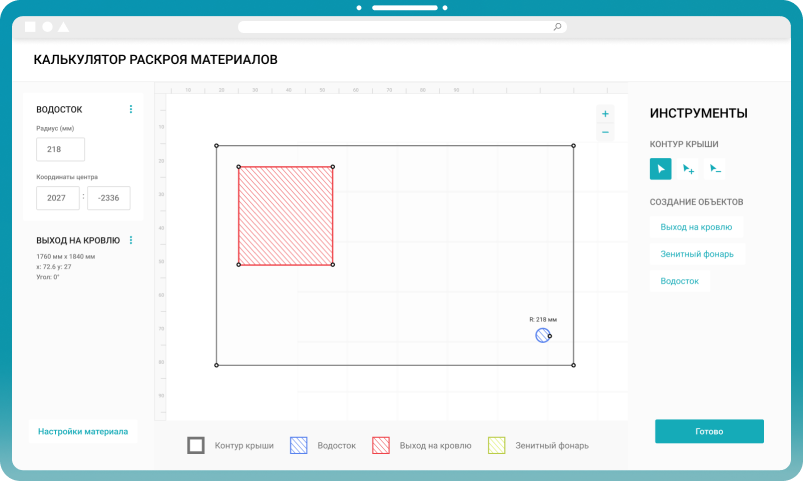This screenshot has height=481, width=803.
Task: Open Настройки материала link
Action: coord(83,432)
